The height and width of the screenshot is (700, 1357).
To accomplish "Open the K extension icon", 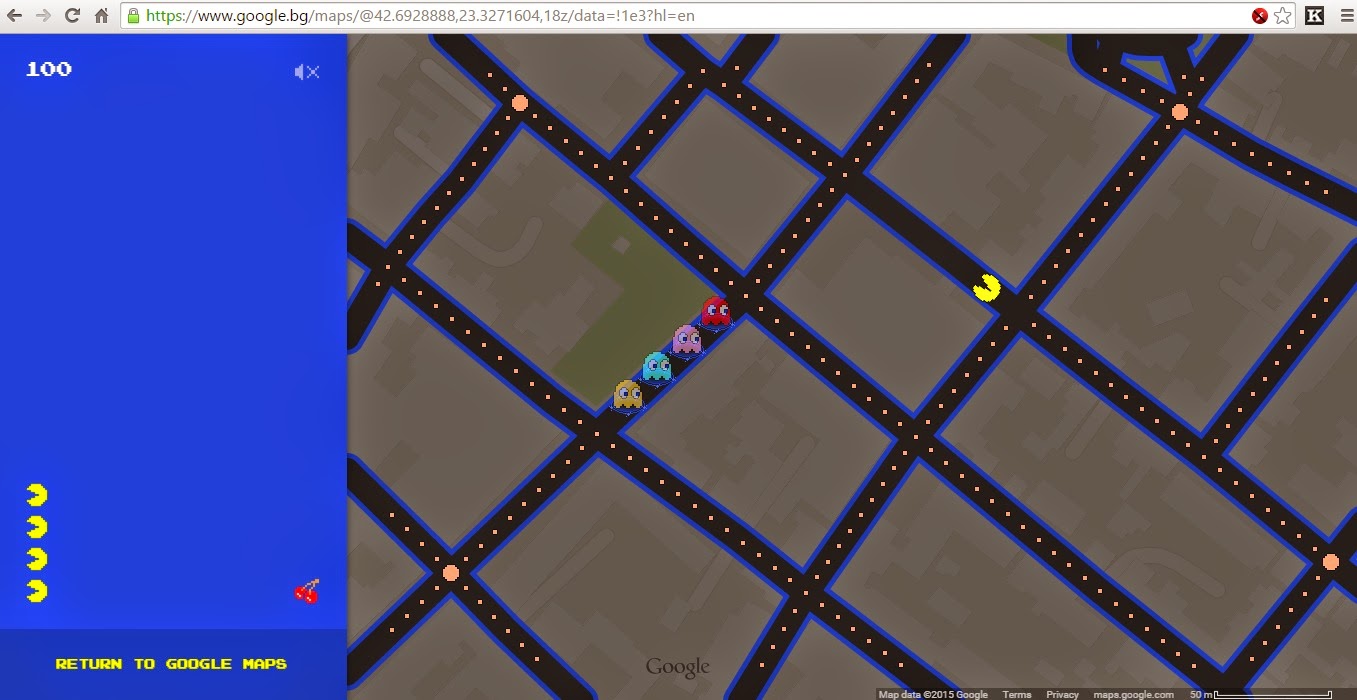I will point(1315,16).
